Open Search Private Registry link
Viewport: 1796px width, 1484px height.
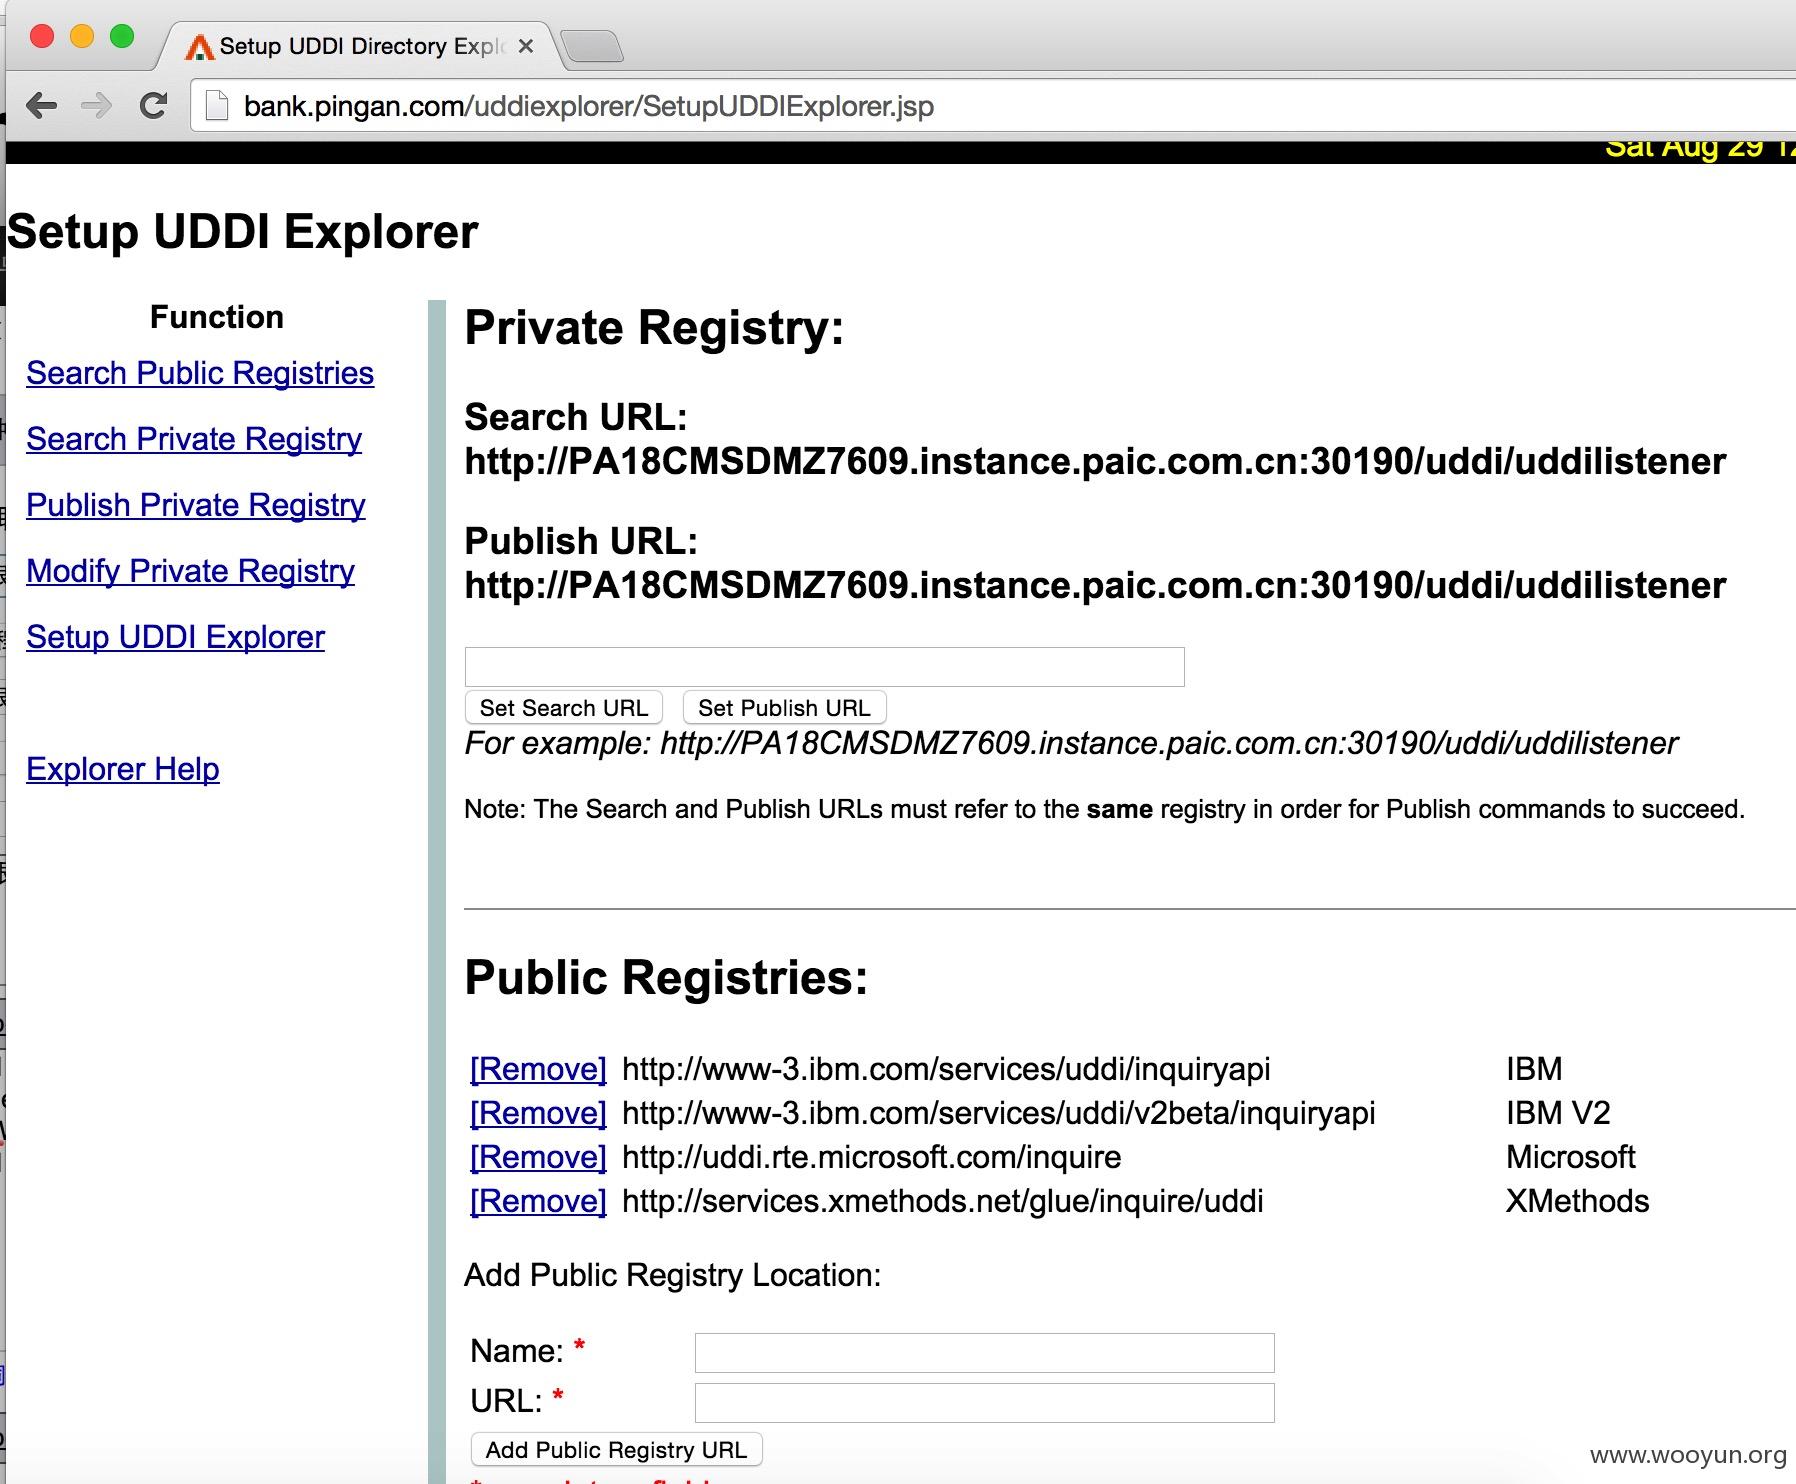[194, 439]
